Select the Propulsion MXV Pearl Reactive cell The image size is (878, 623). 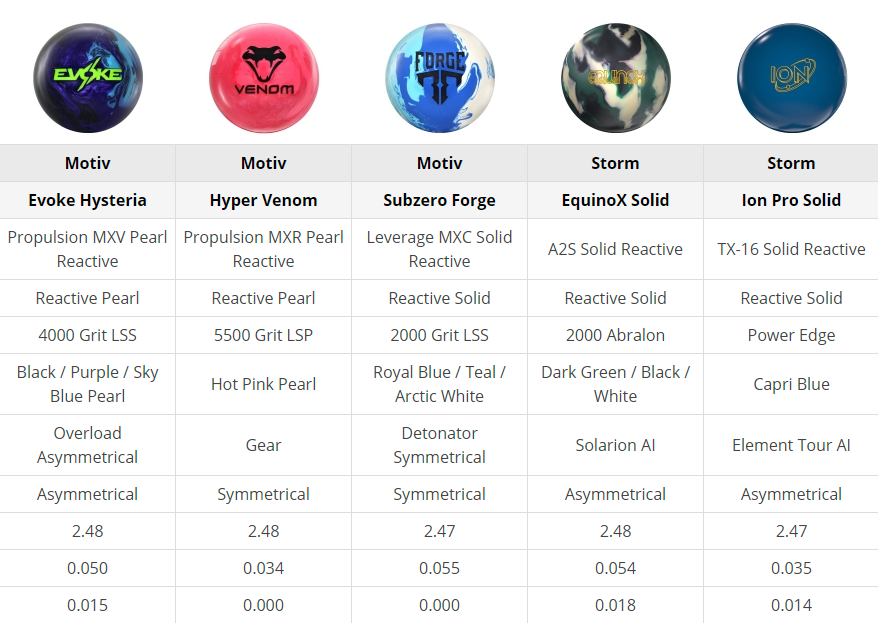[88, 249]
